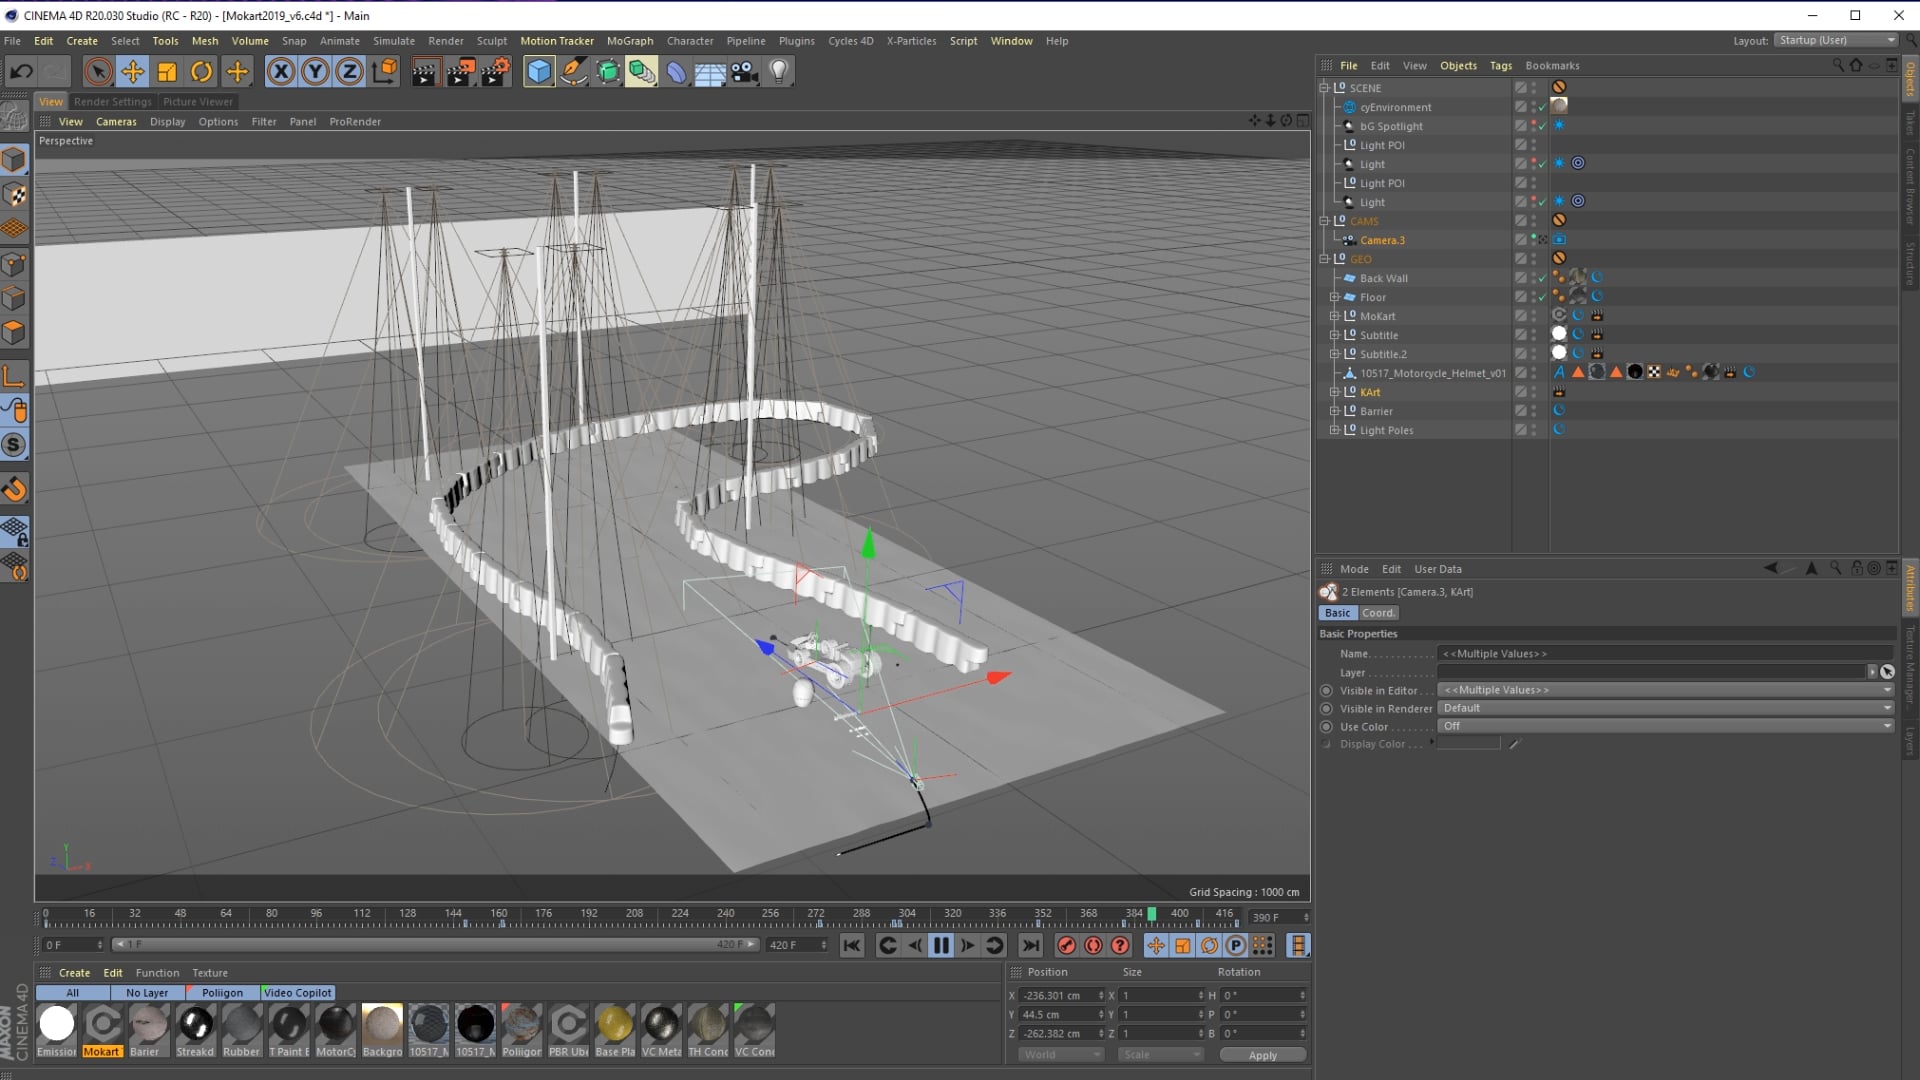The width and height of the screenshot is (1920, 1080).
Task: Collapse the SCENE null group
Action: 1324,88
